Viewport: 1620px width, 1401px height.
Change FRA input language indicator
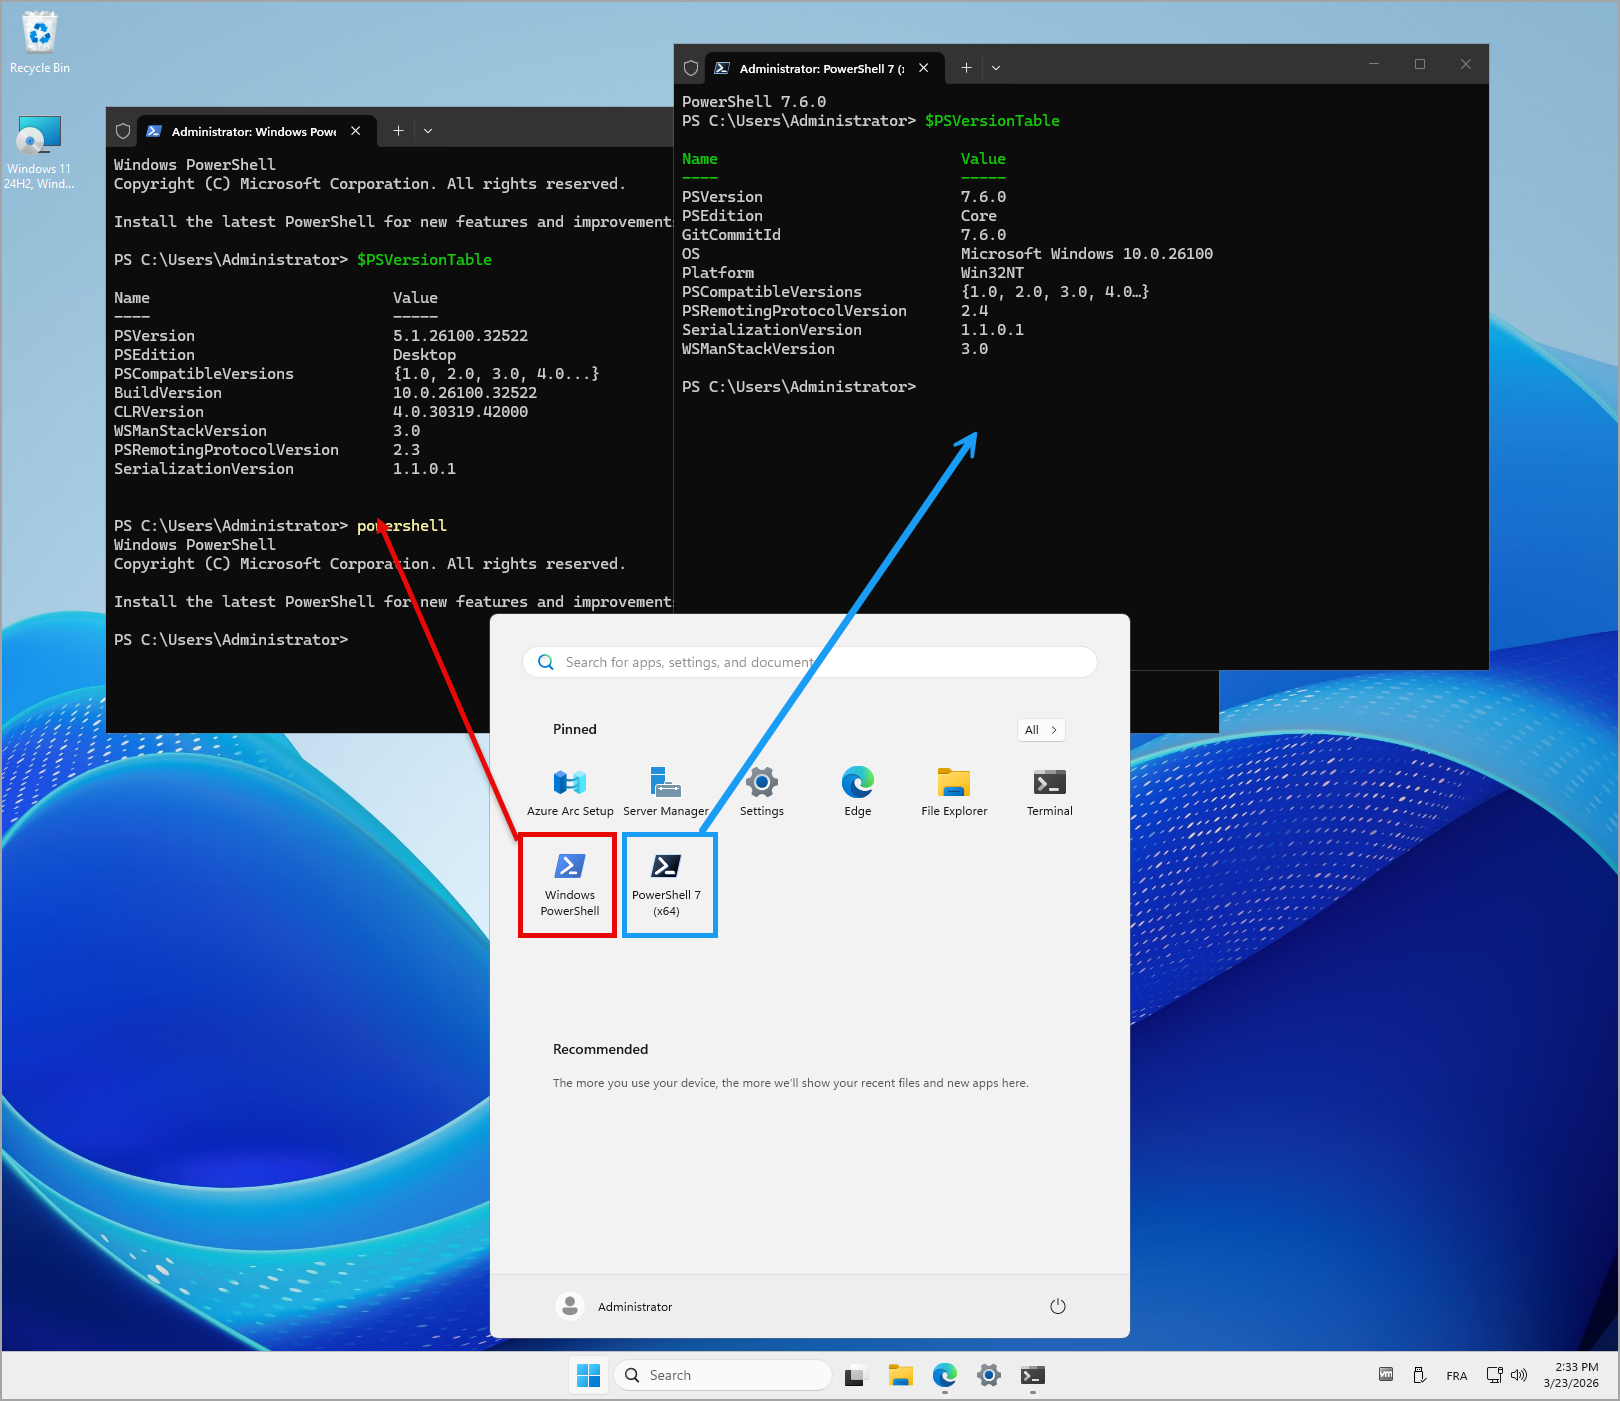(x=1457, y=1376)
